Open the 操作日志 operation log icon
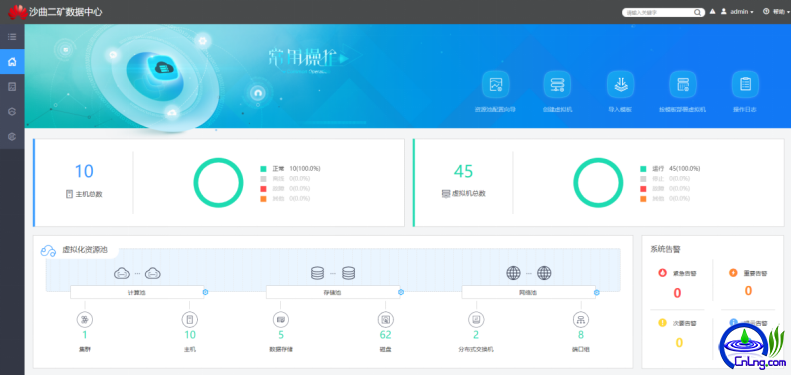The height and width of the screenshot is (375, 791). (745, 84)
